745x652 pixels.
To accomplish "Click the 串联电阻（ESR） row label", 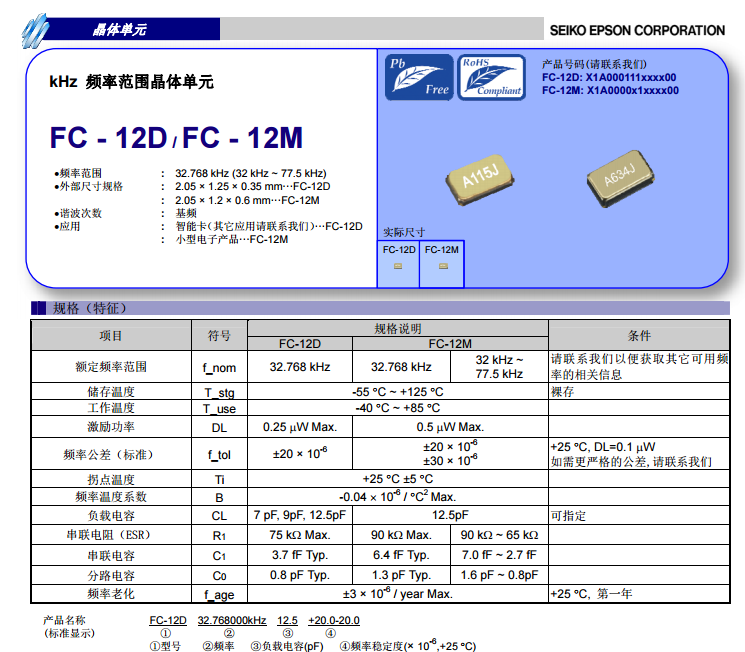I will pyautogui.click(x=111, y=535).
